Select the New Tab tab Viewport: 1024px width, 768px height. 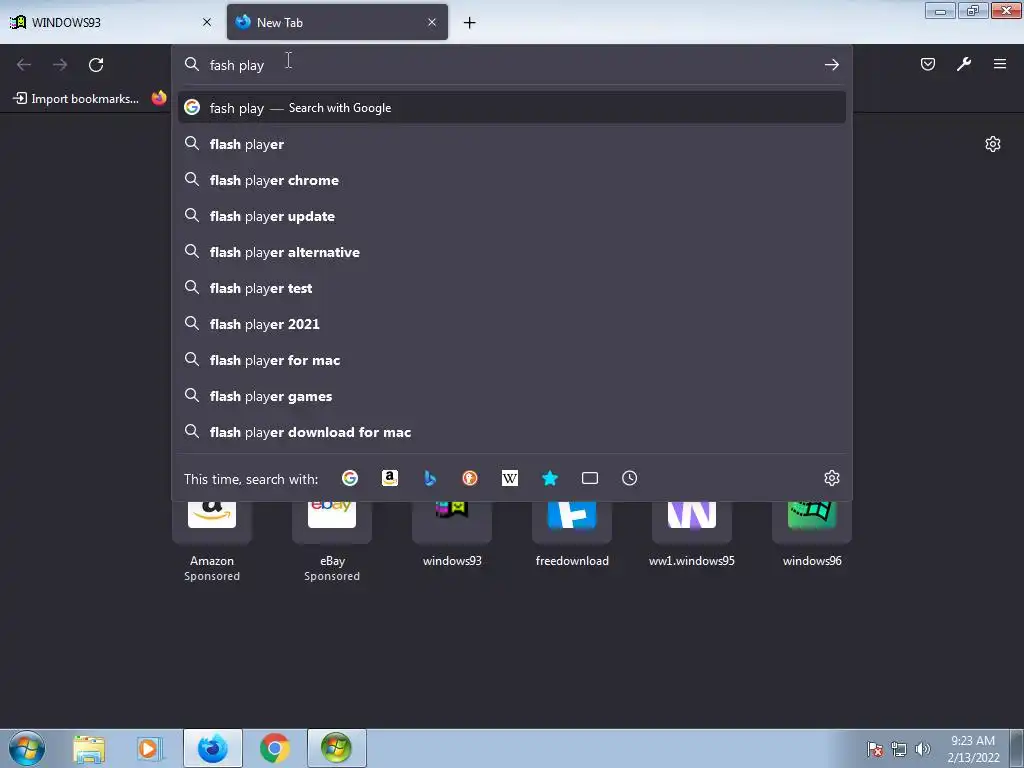[337, 22]
